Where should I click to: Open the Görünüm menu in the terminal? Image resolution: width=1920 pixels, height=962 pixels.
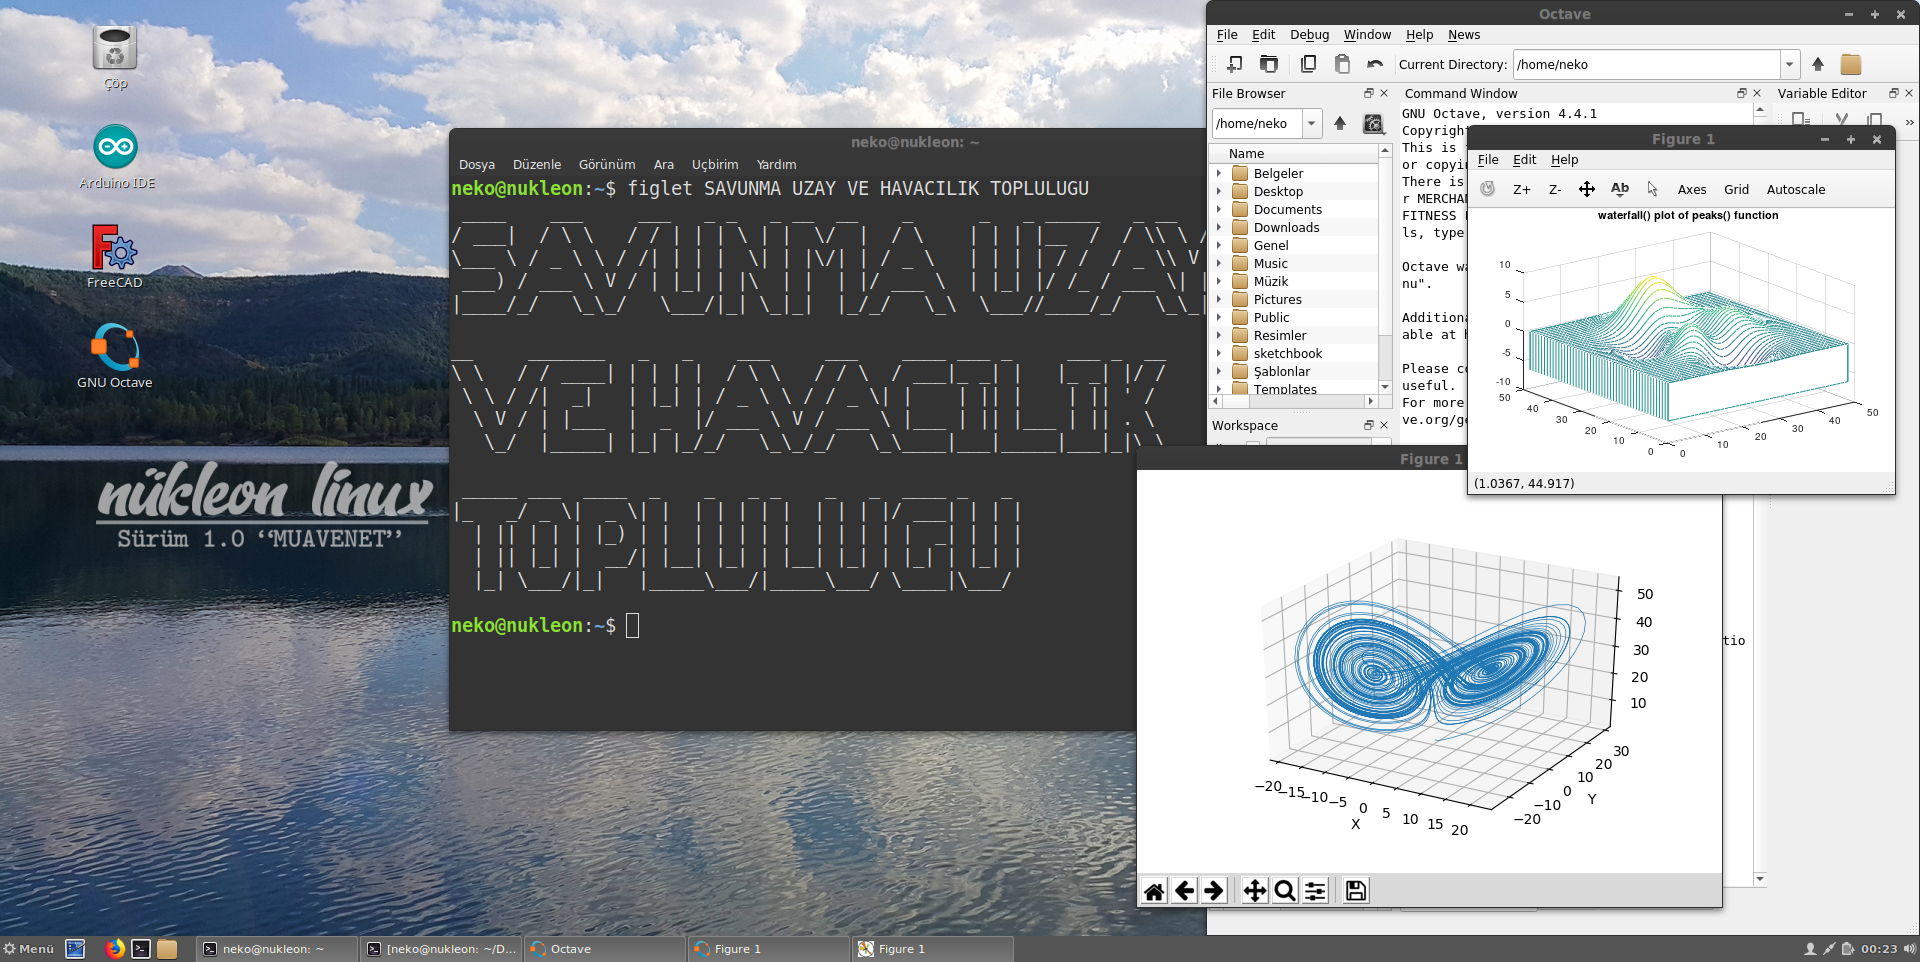pos(607,165)
